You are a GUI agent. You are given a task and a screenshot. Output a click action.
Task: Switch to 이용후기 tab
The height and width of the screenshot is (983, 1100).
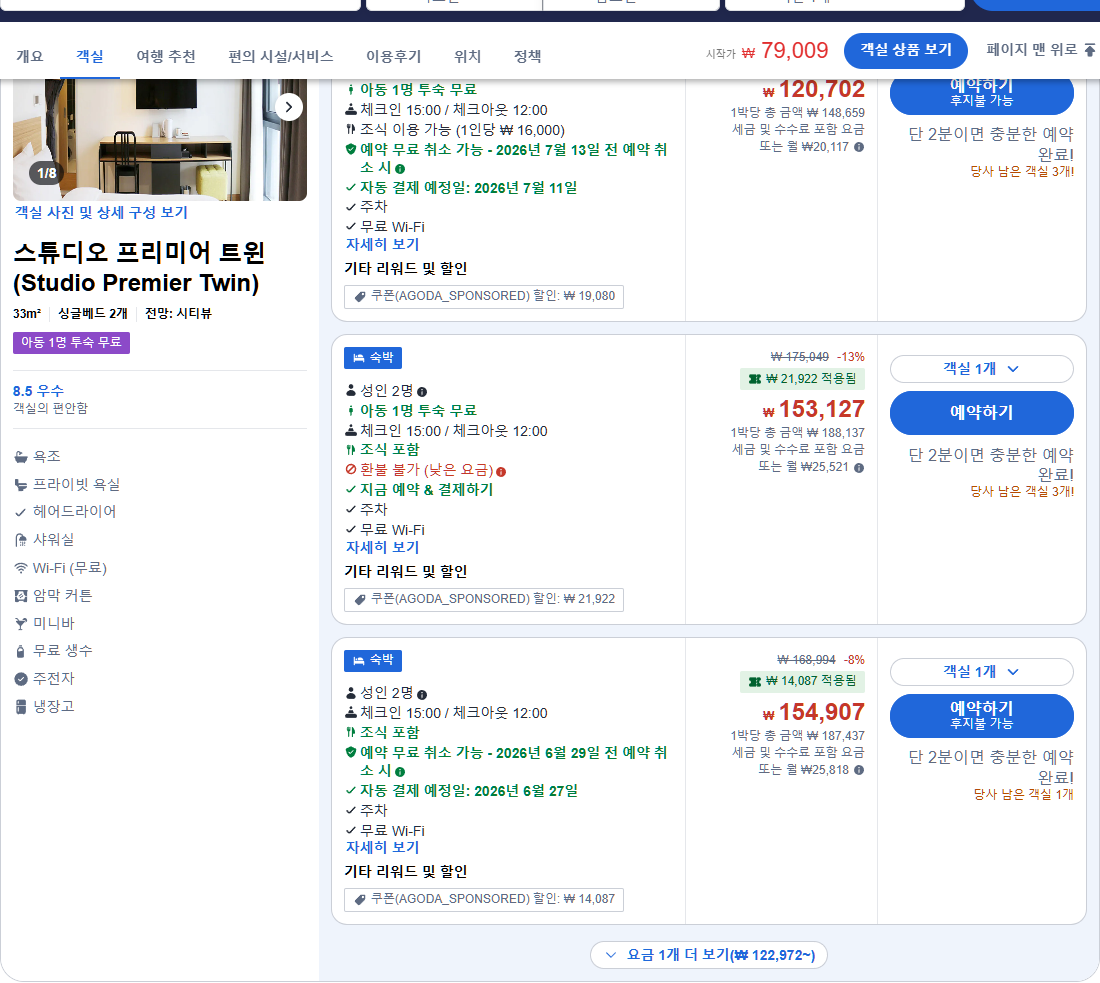tap(394, 56)
